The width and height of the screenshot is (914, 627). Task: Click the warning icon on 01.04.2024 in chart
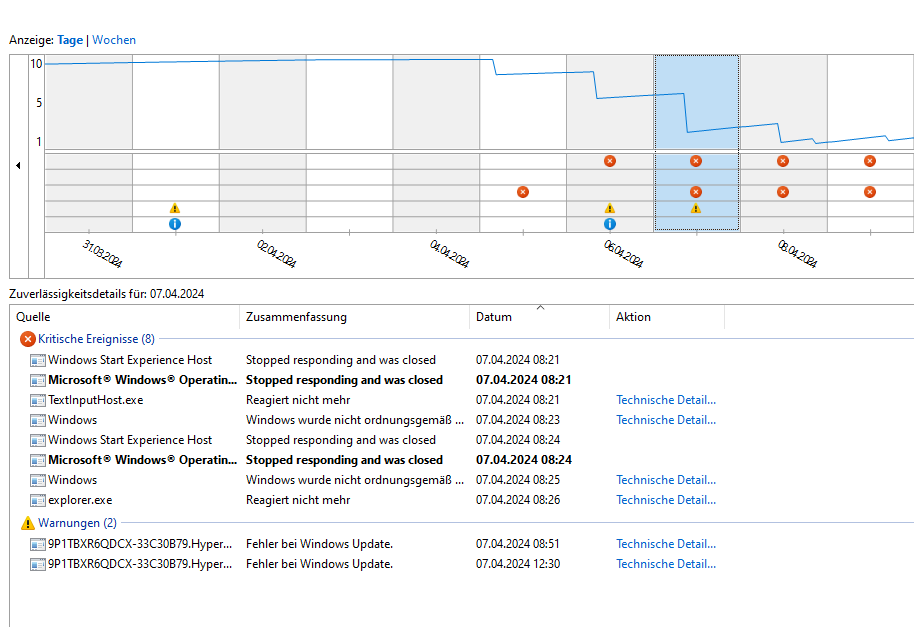coord(175,208)
